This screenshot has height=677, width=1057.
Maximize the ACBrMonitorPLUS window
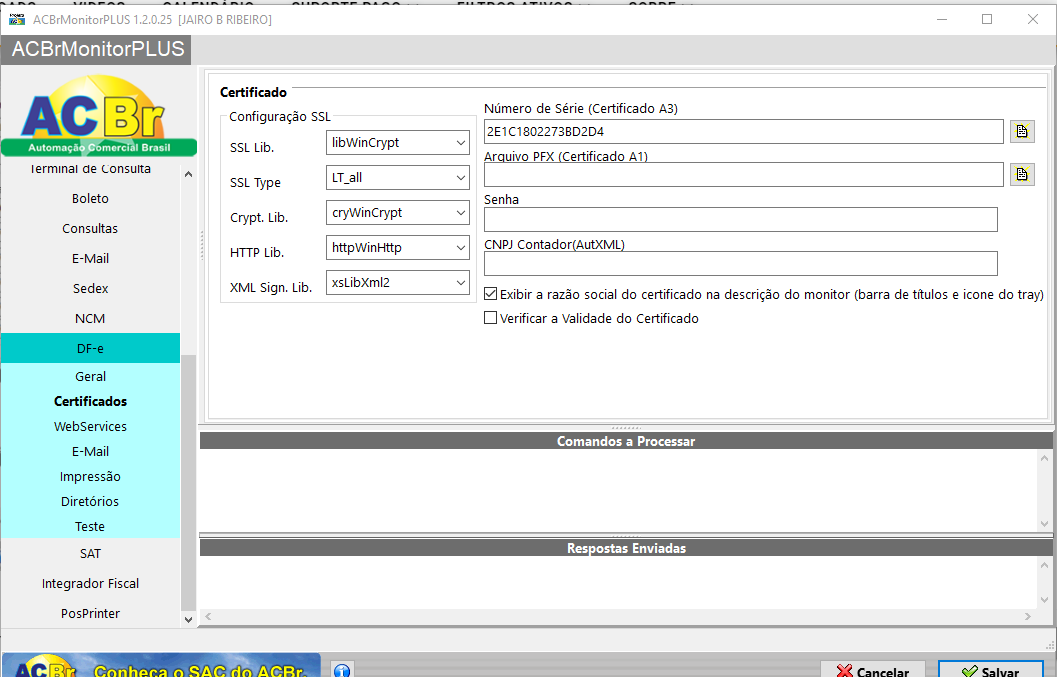987,20
